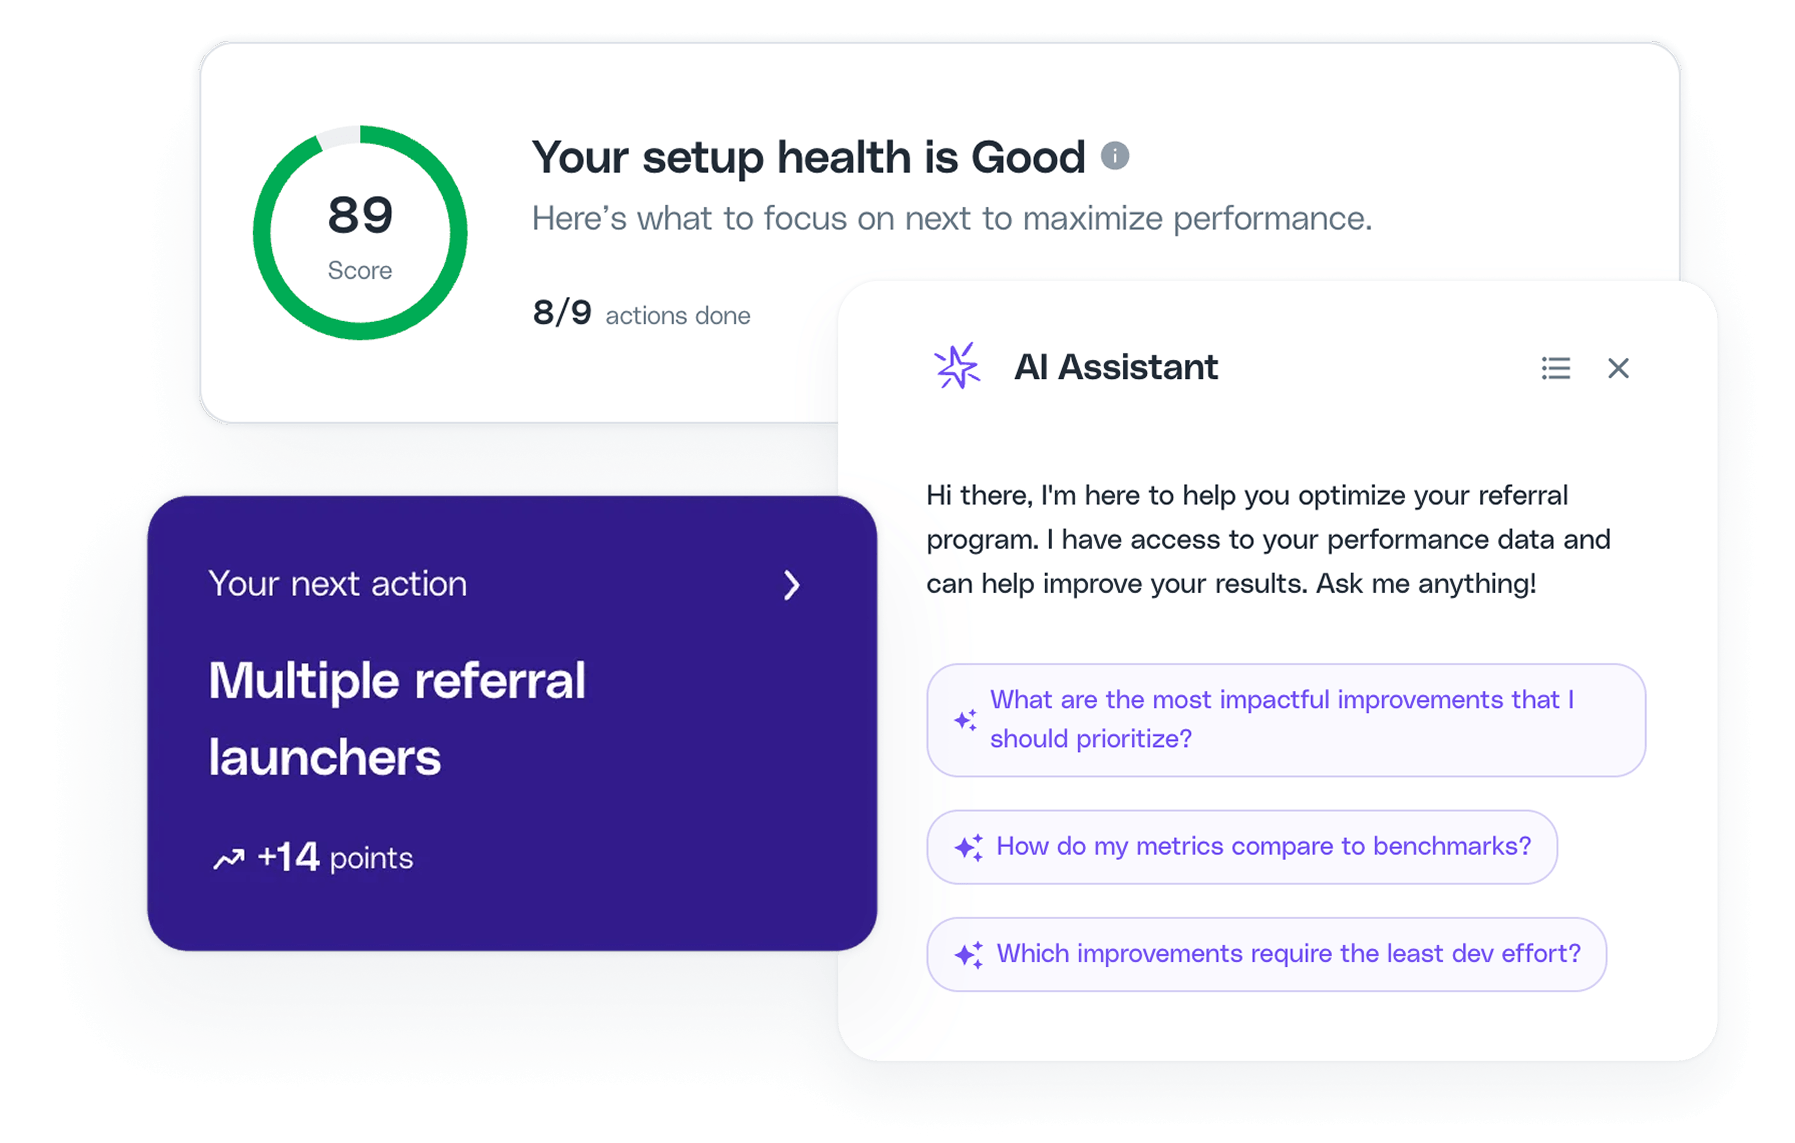The width and height of the screenshot is (1795, 1143).
Task: Choose "Which improvements require the least dev effort?"
Action: click(x=1288, y=953)
